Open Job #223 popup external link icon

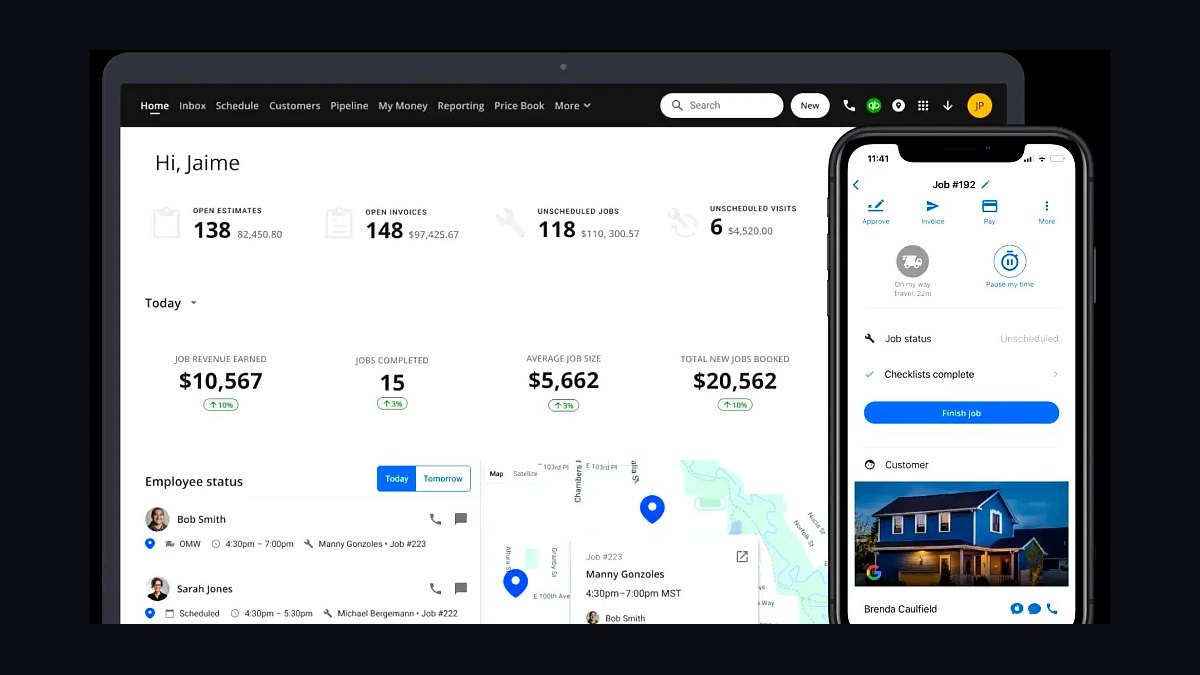pos(742,557)
